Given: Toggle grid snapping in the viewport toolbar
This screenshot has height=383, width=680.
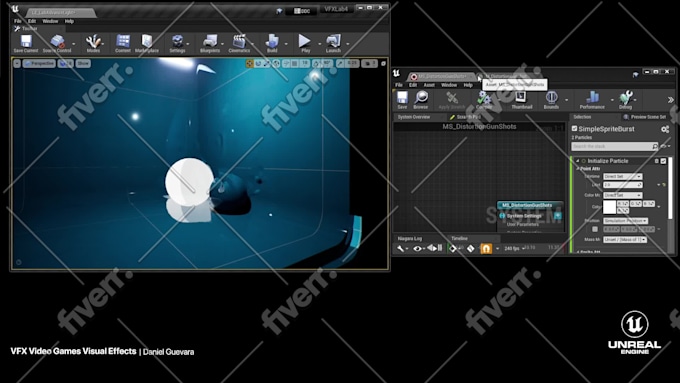Looking at the screenshot, I should [x=294, y=64].
